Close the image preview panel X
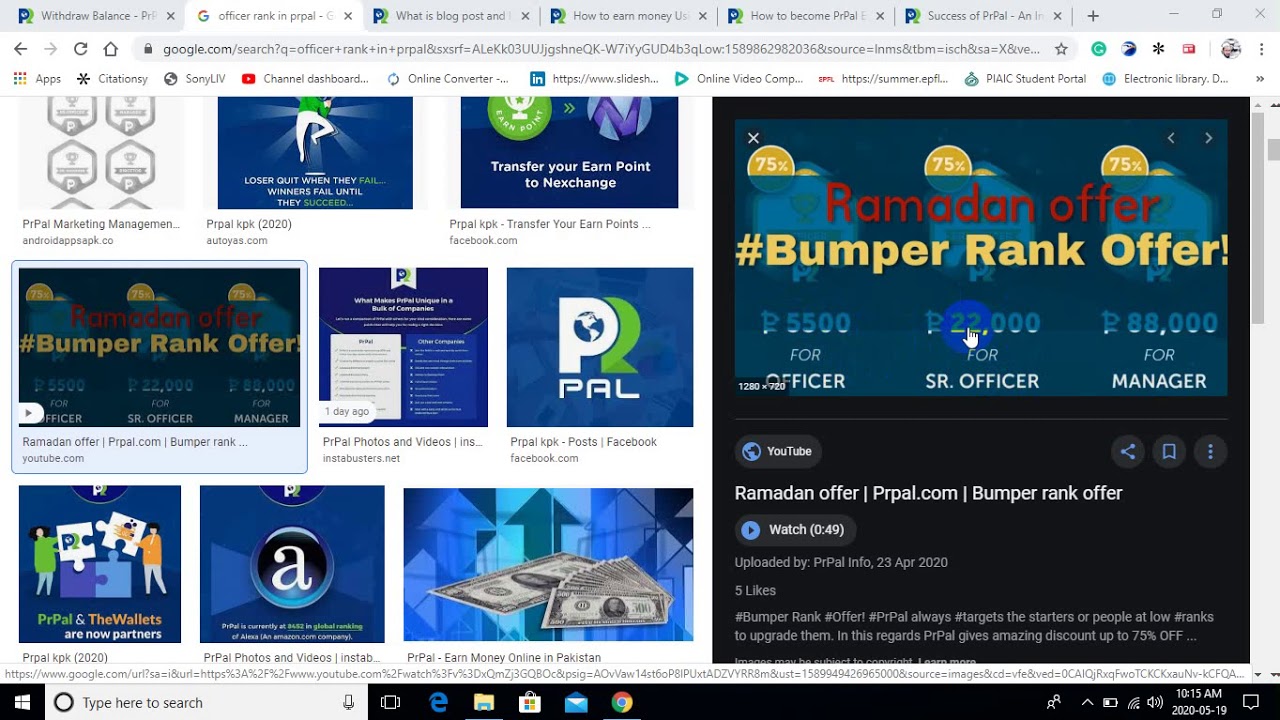This screenshot has width=1280, height=720. [753, 138]
